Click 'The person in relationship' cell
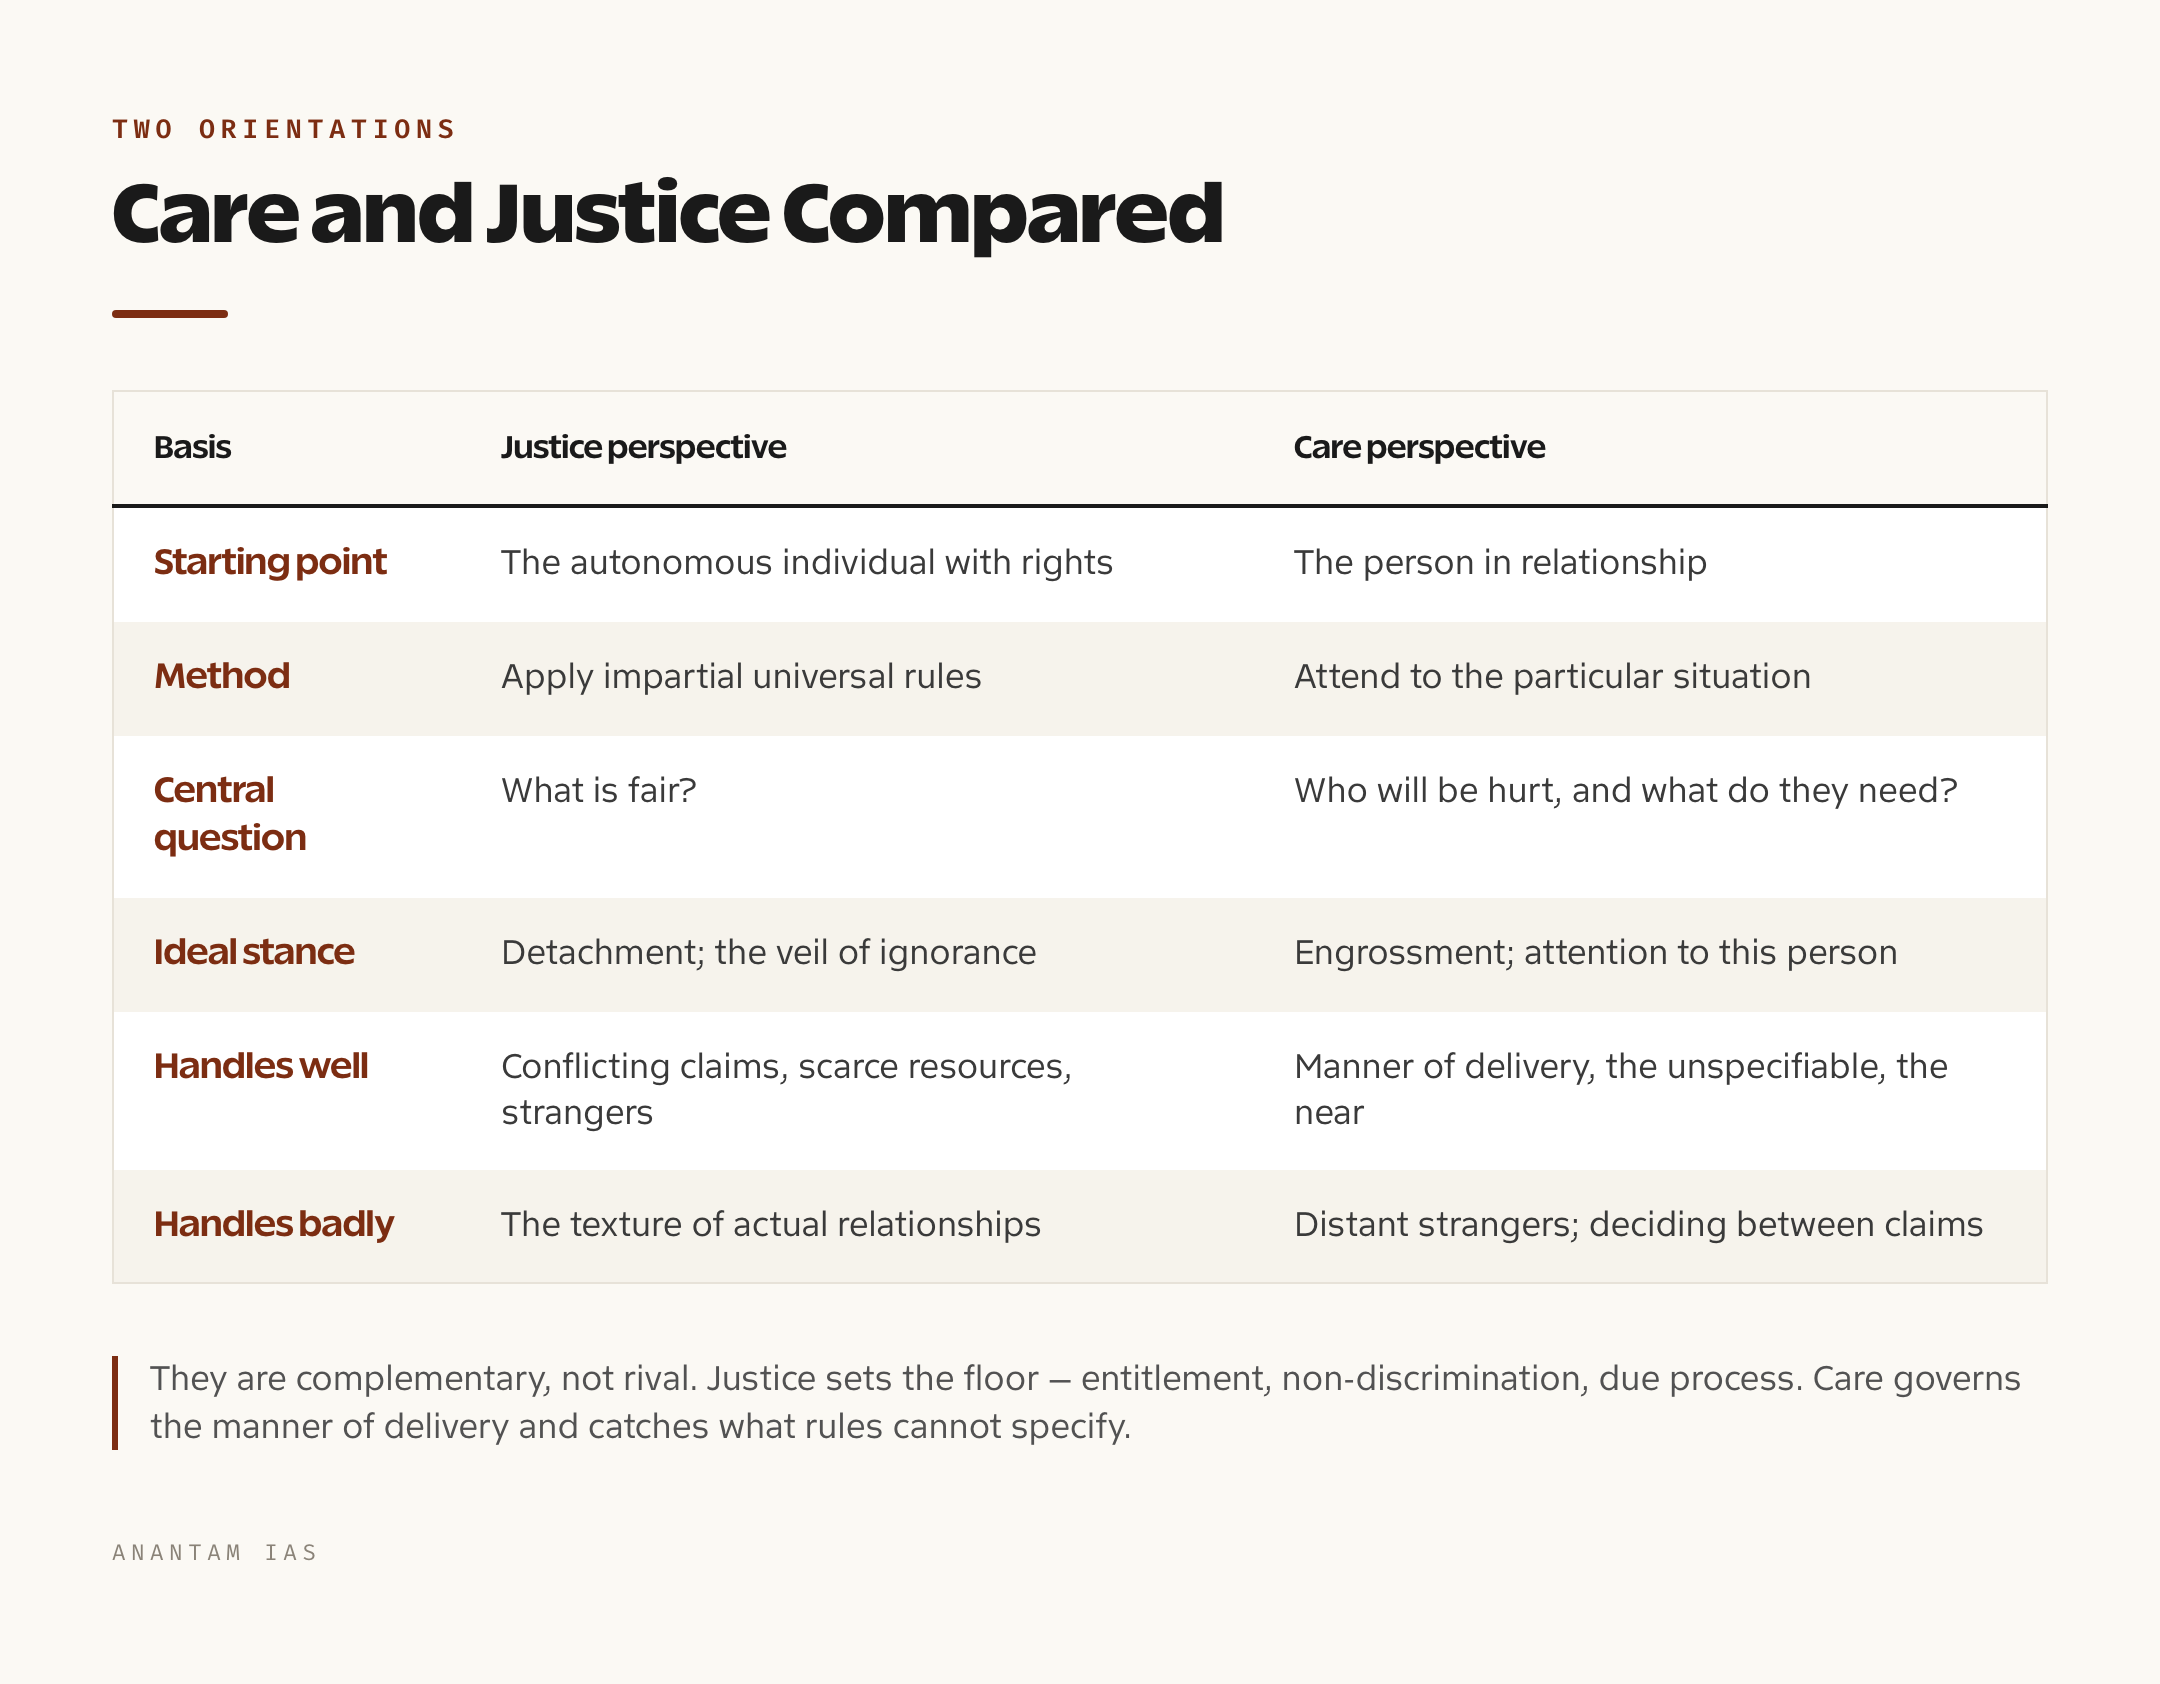 tap(1500, 563)
